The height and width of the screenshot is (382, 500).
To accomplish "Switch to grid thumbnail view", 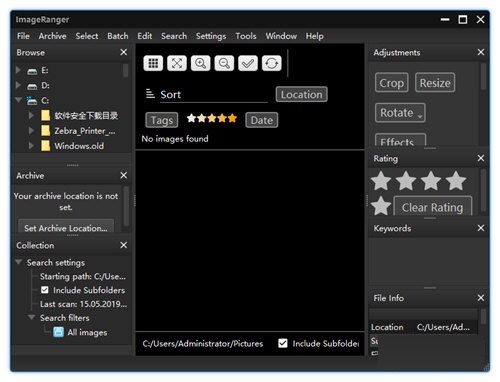I will coord(153,63).
